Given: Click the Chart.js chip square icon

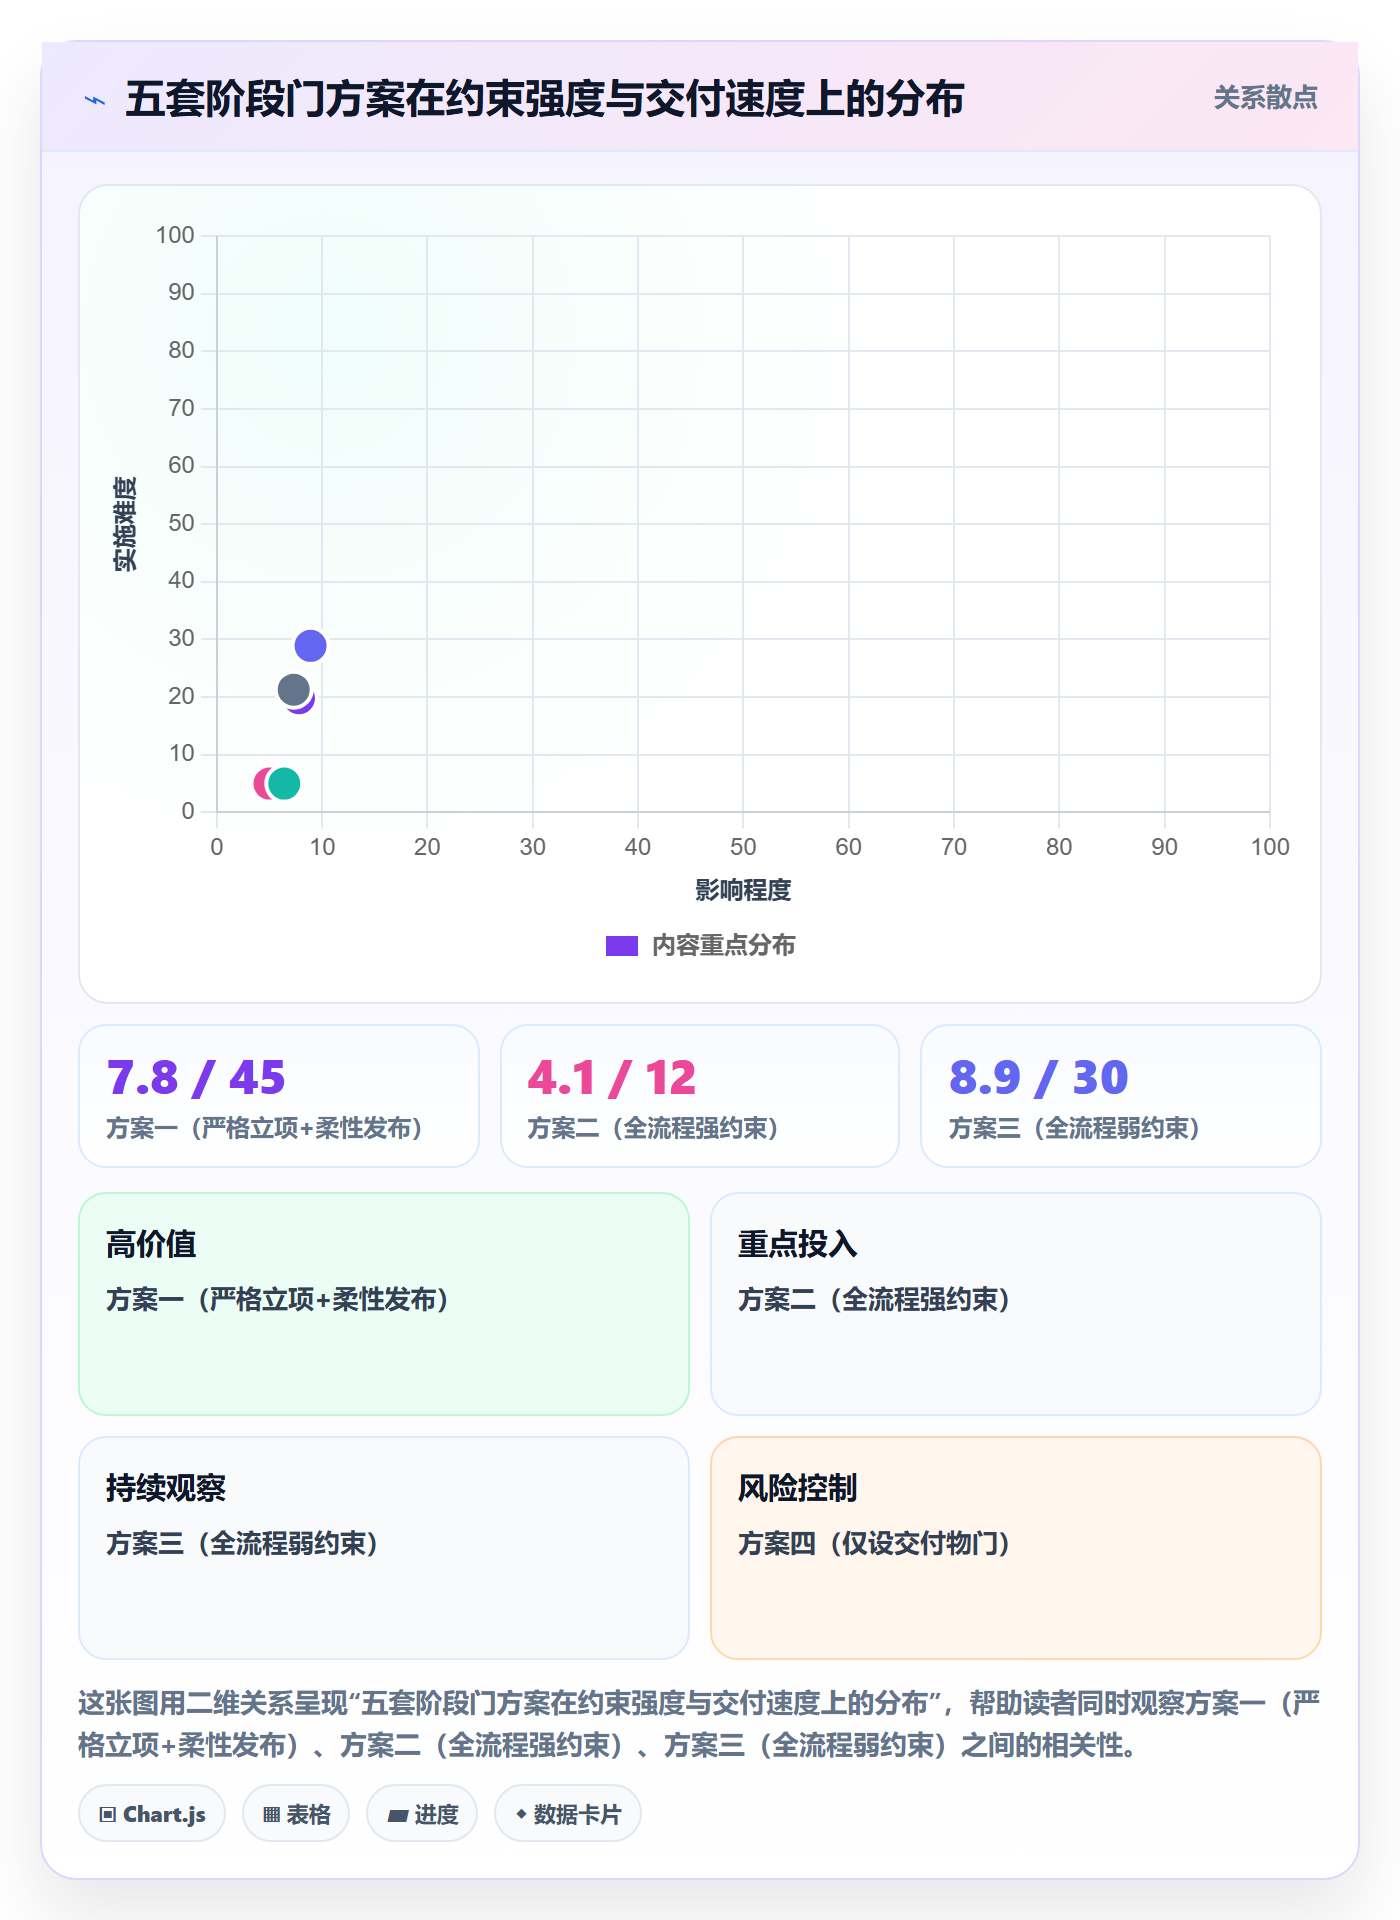Looking at the screenshot, I should (108, 1815).
